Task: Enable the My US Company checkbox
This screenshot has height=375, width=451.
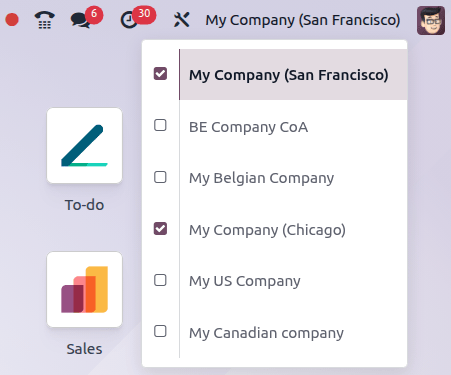Action: [160, 280]
